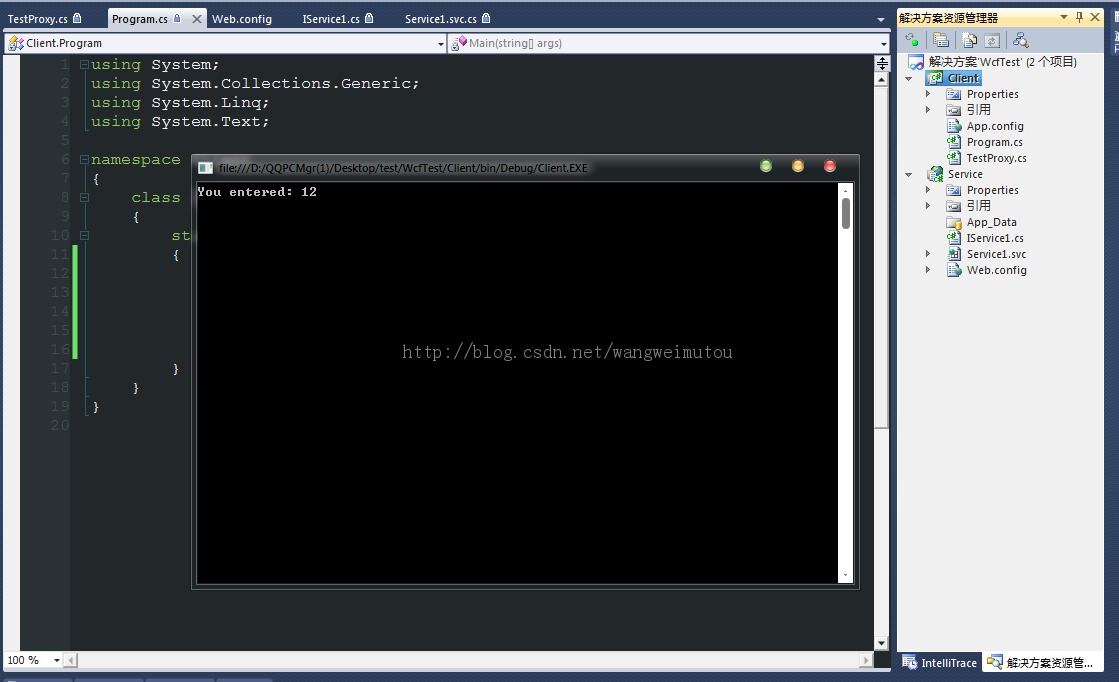This screenshot has height=682, width=1119.
Task: Click the Client Properties folder icon
Action: coord(953,93)
